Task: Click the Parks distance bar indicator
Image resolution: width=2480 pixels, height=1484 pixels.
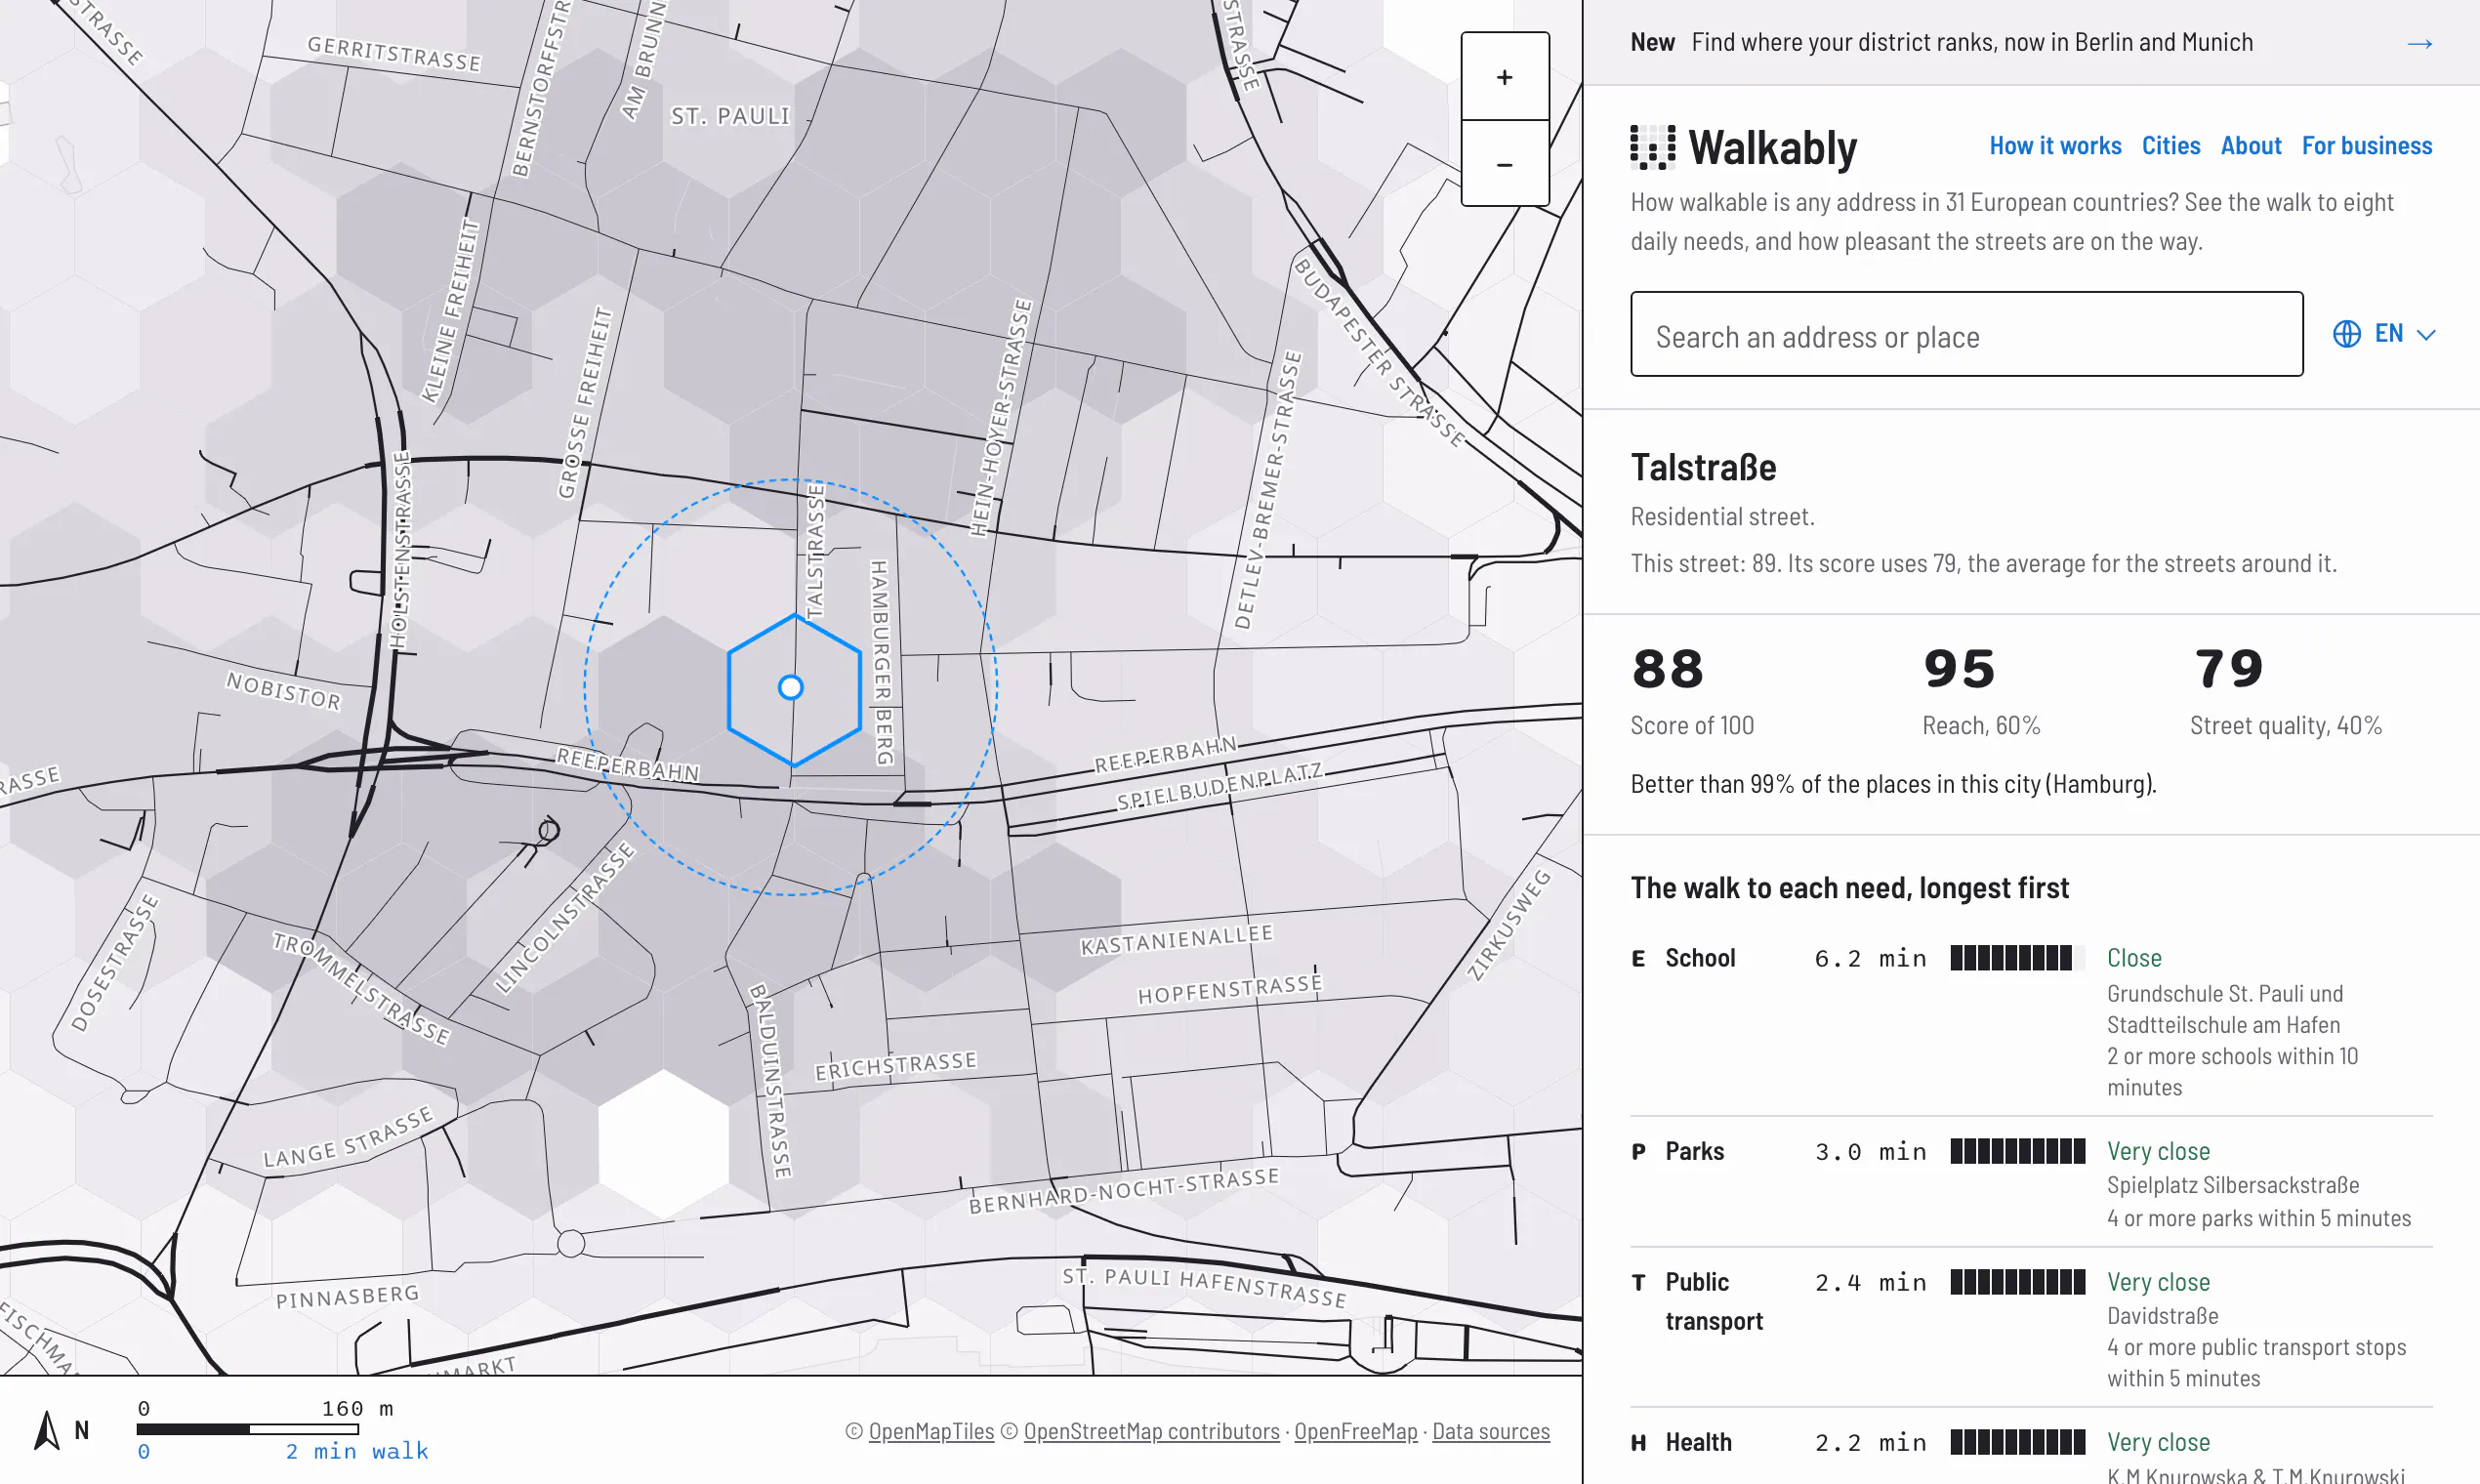Action: point(2017,1151)
